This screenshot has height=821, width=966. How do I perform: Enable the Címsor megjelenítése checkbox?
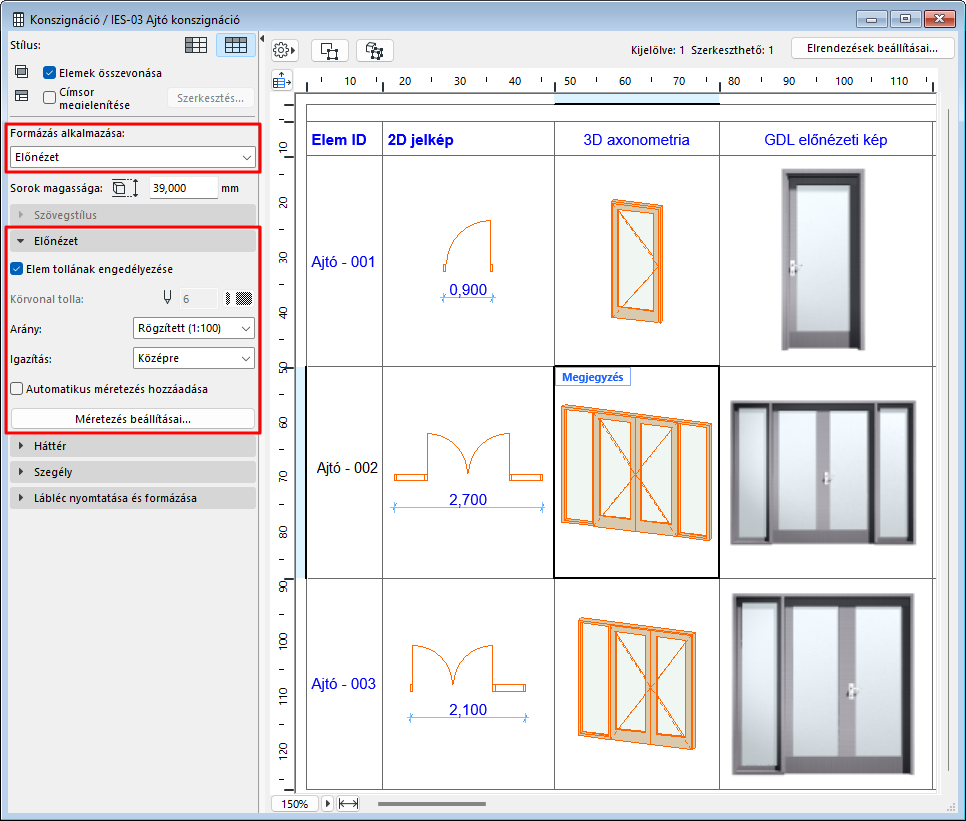tap(50, 97)
